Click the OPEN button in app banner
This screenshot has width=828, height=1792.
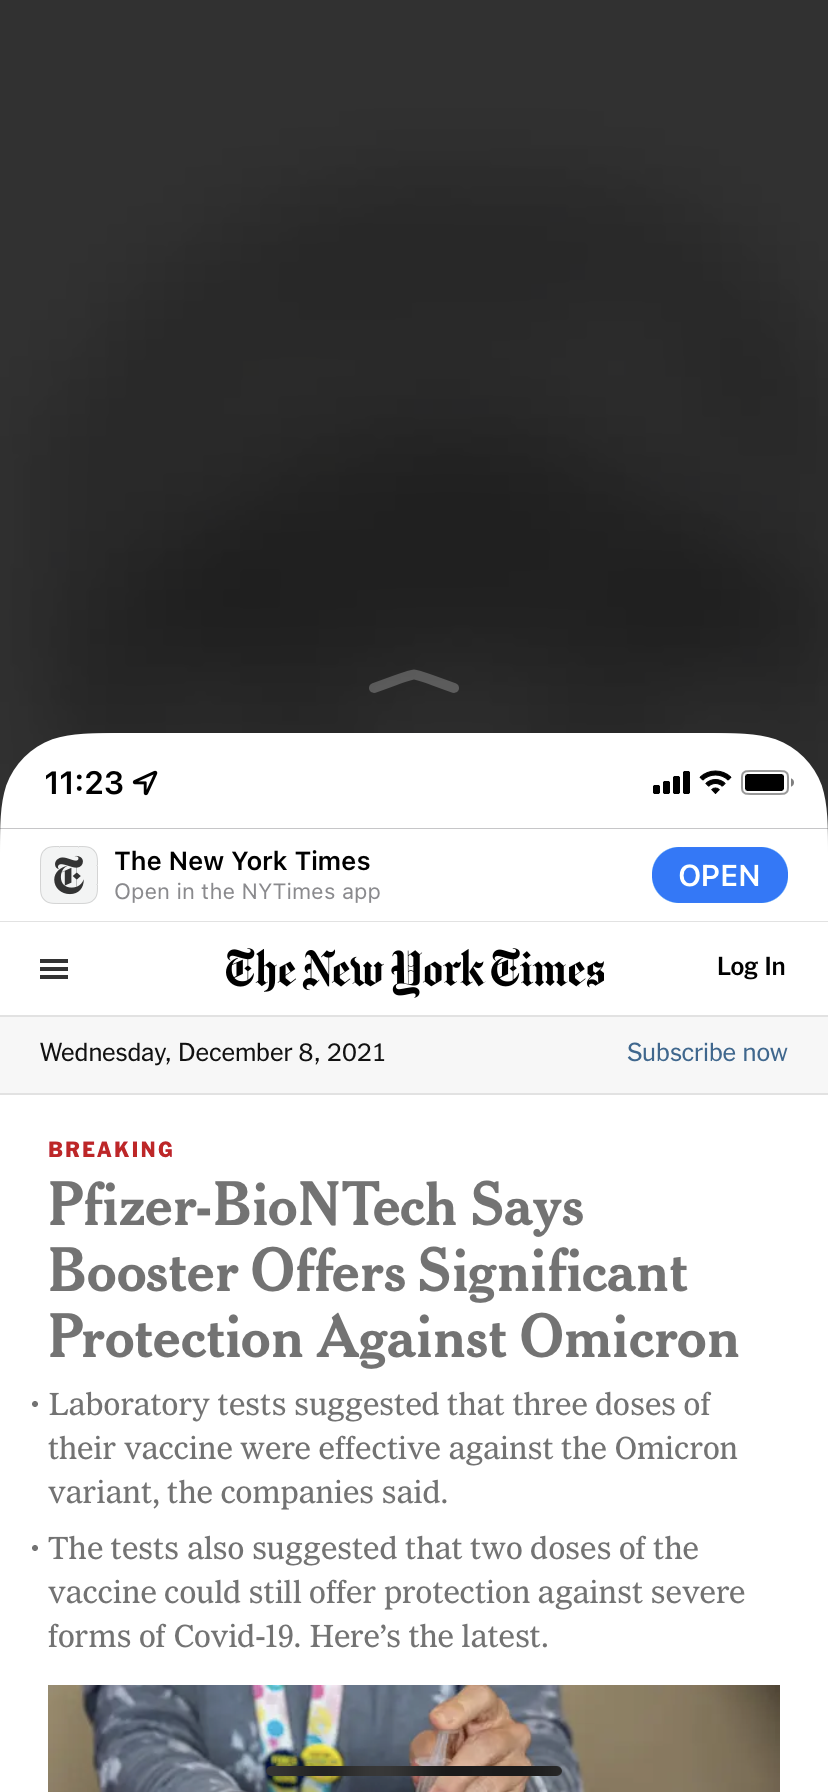[720, 875]
